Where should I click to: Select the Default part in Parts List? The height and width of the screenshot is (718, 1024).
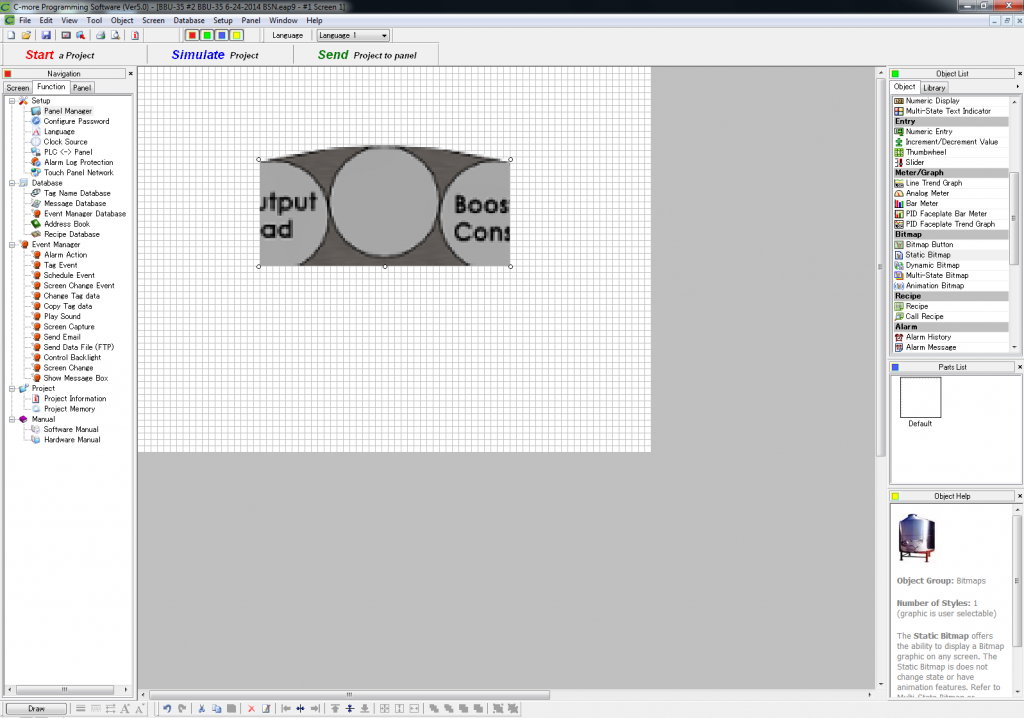(918, 397)
